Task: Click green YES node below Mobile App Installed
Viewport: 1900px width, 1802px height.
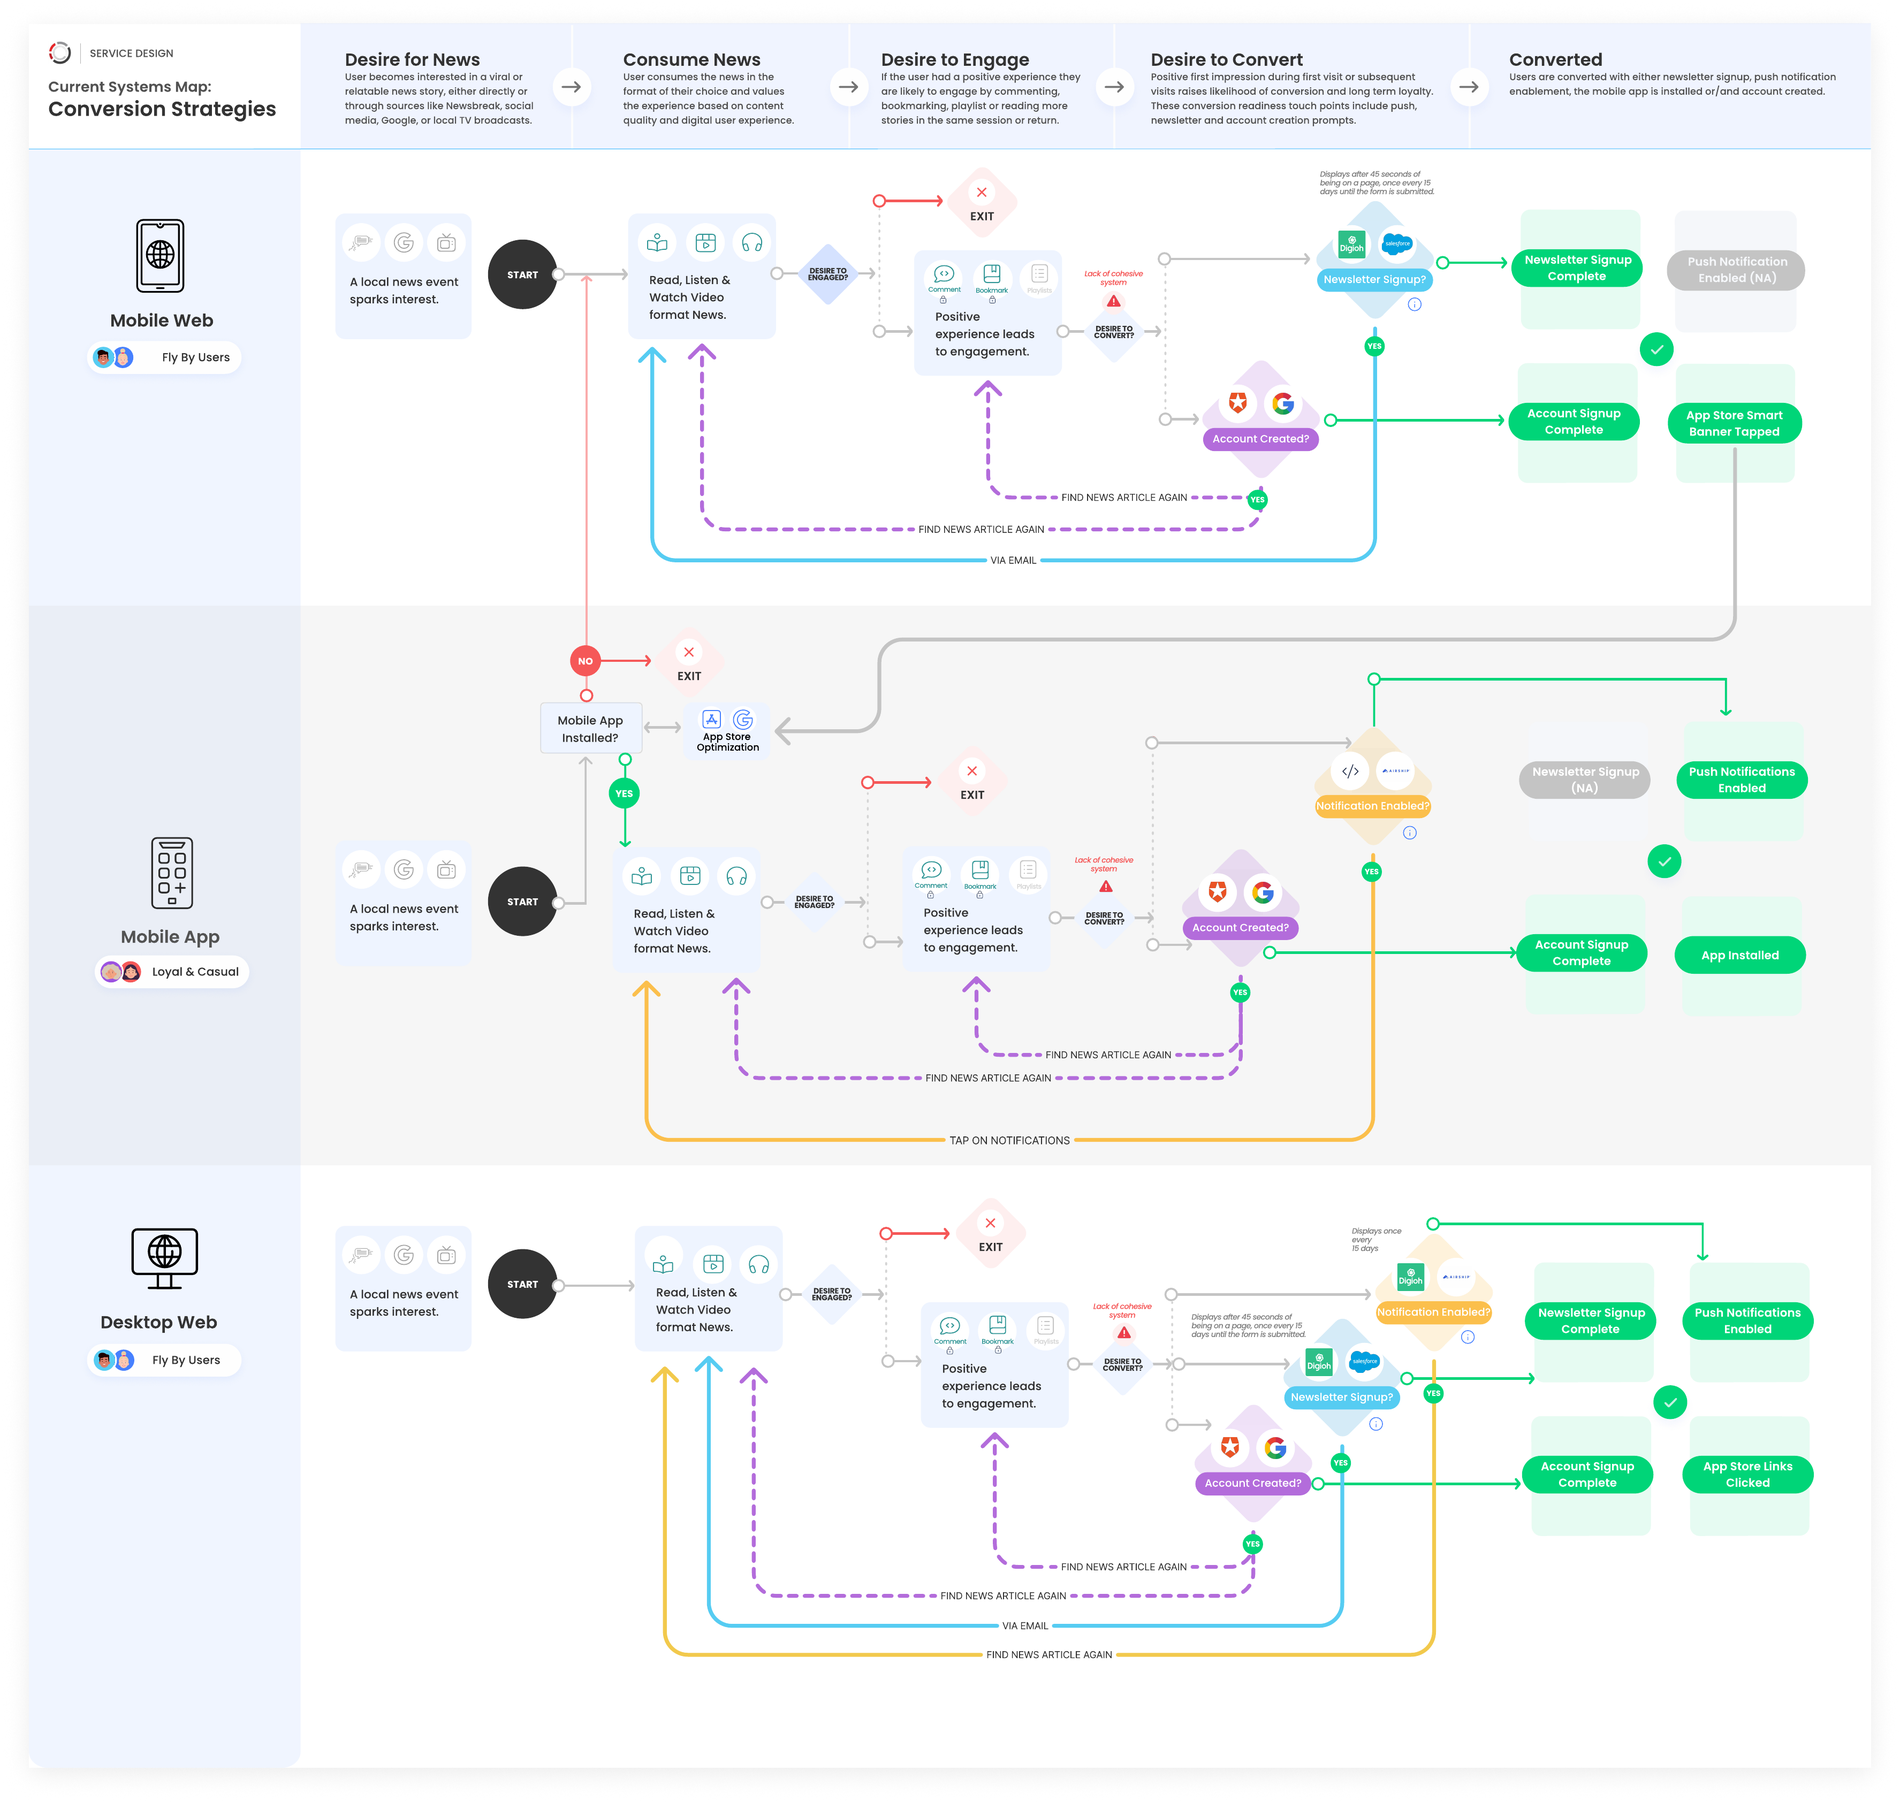Action: pyautogui.click(x=624, y=793)
